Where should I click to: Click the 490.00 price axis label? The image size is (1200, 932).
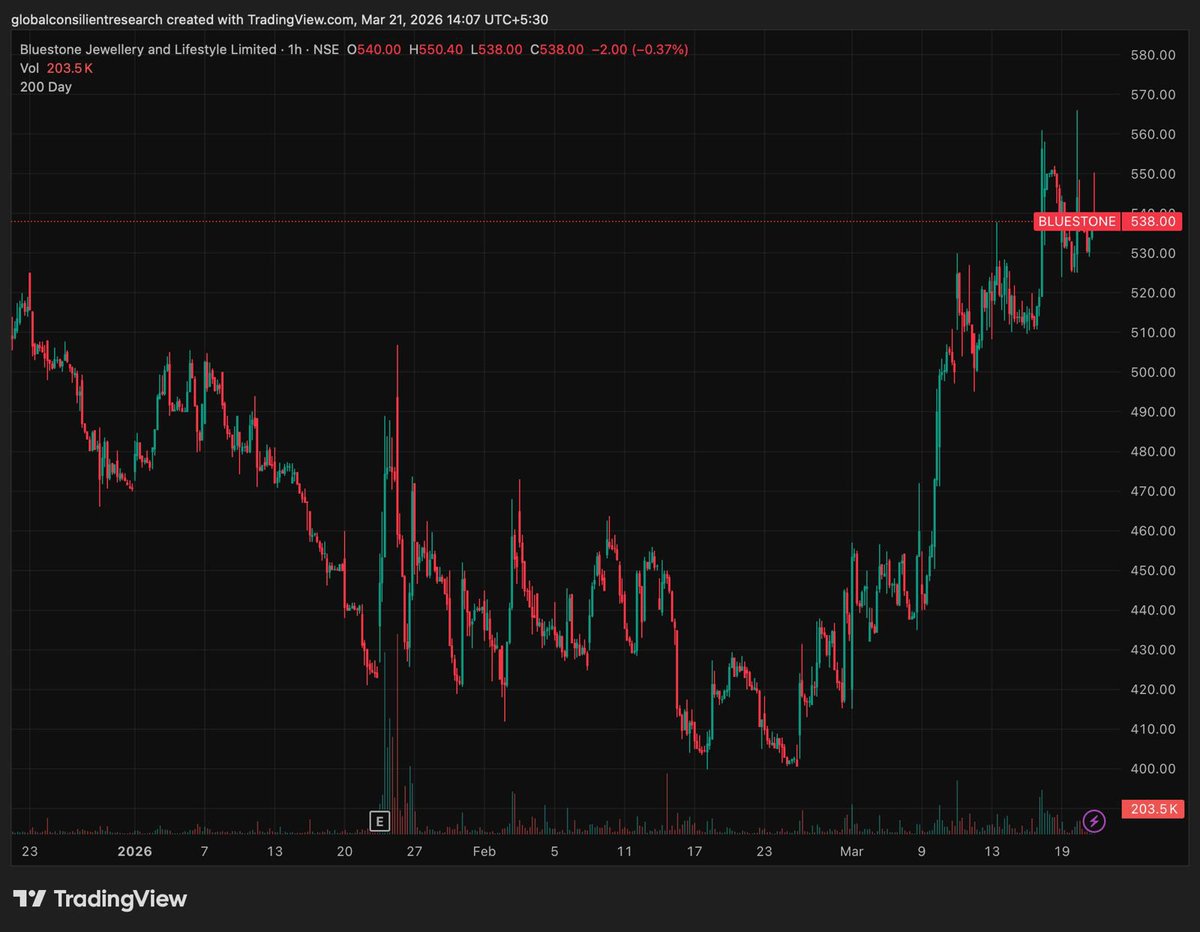click(1152, 412)
